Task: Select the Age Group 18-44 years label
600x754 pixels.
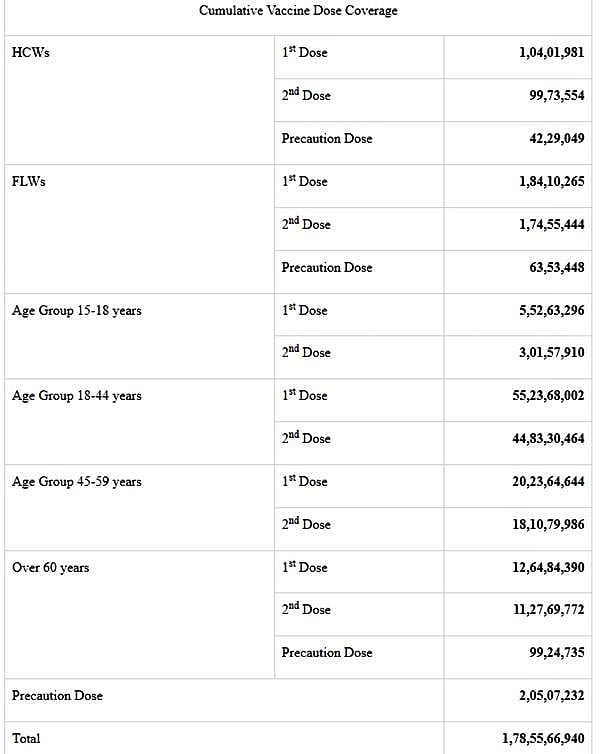Action: tap(77, 396)
